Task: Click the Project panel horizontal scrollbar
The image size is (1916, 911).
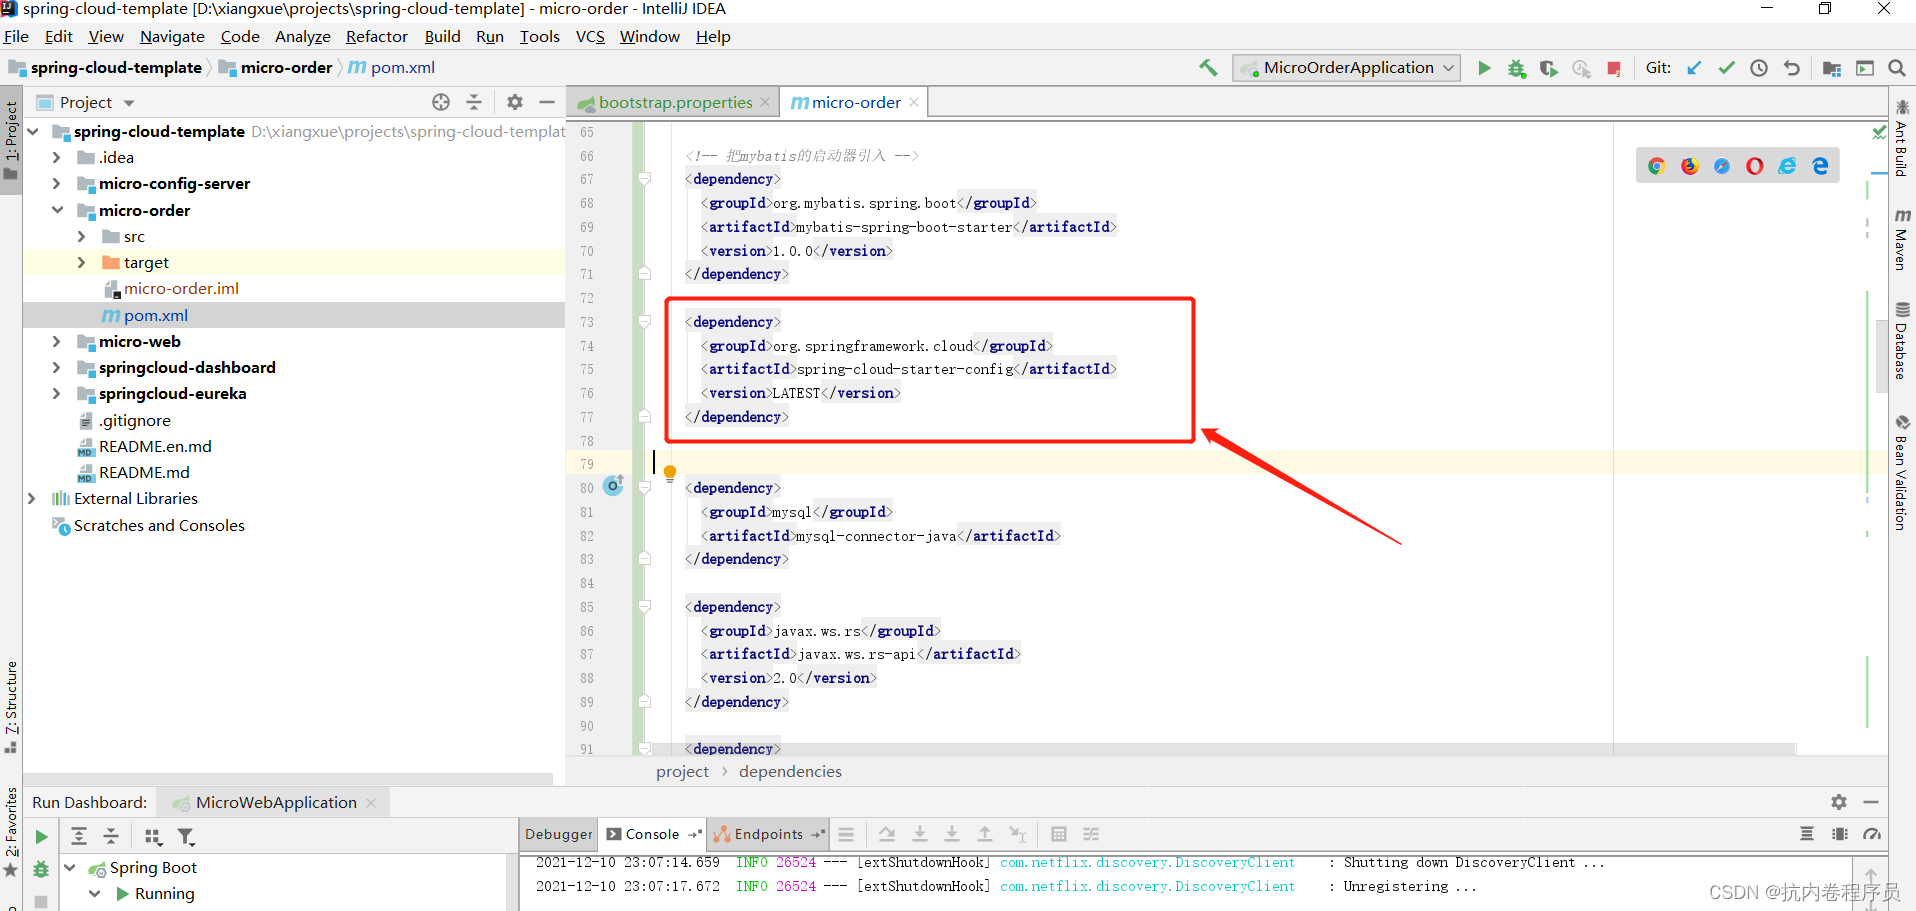Action: 288,778
